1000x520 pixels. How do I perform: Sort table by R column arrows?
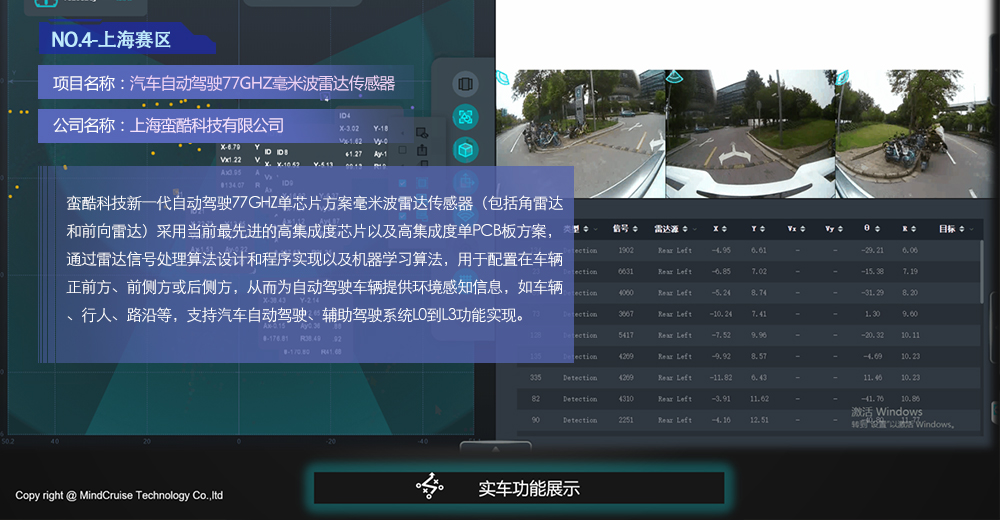(913, 228)
